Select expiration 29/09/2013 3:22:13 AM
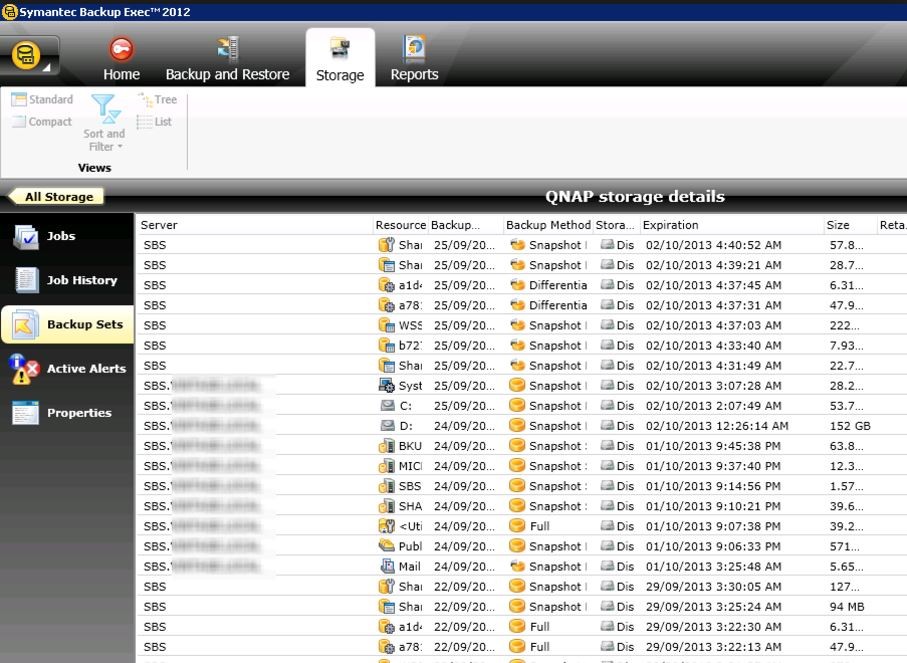The height and width of the screenshot is (663, 907). pyautogui.click(x=713, y=647)
